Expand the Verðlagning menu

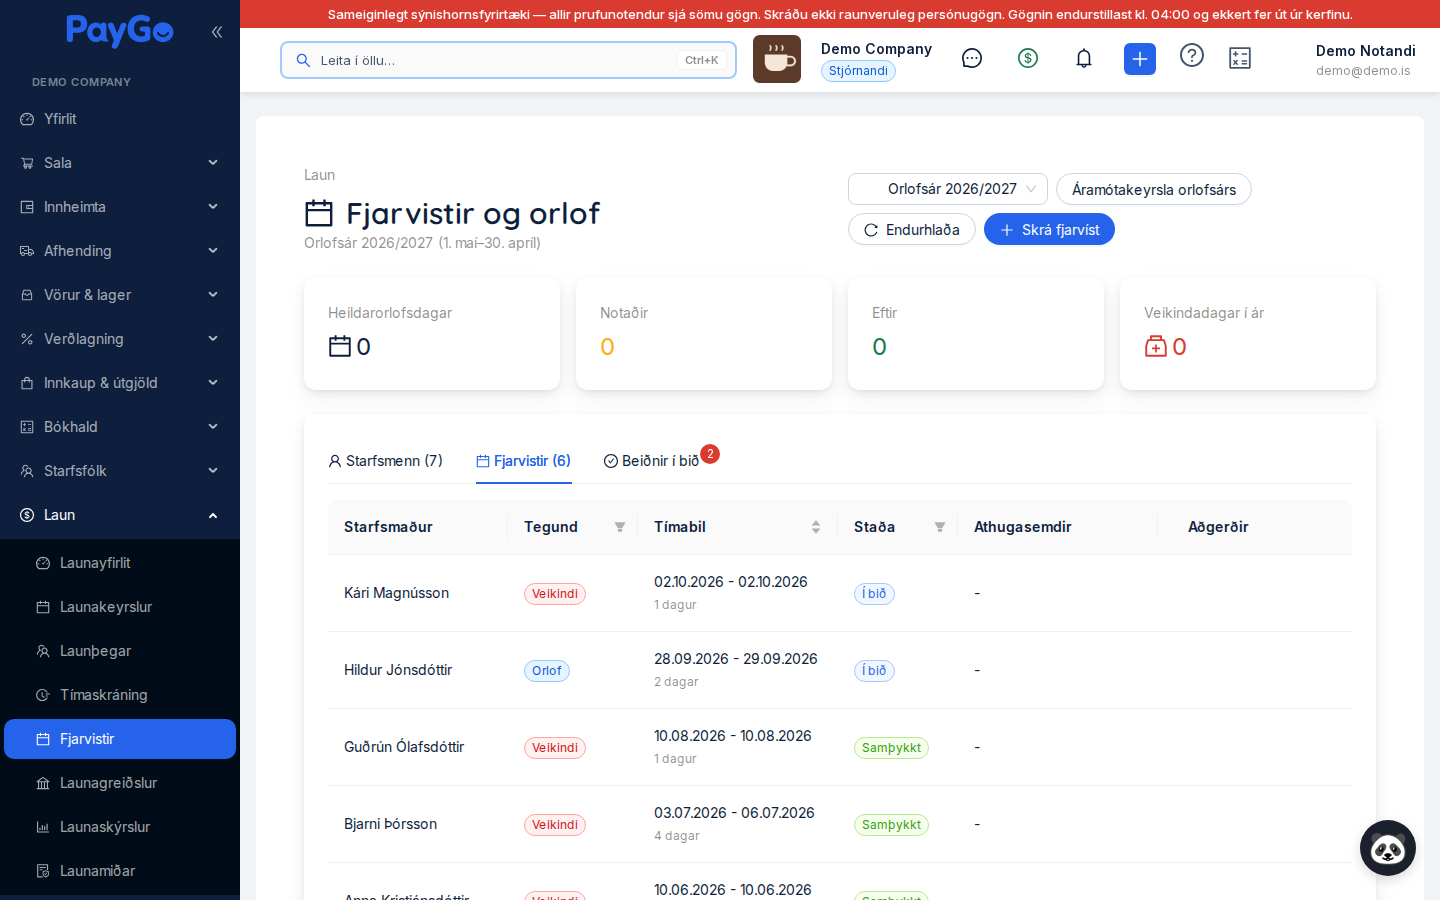pos(120,339)
